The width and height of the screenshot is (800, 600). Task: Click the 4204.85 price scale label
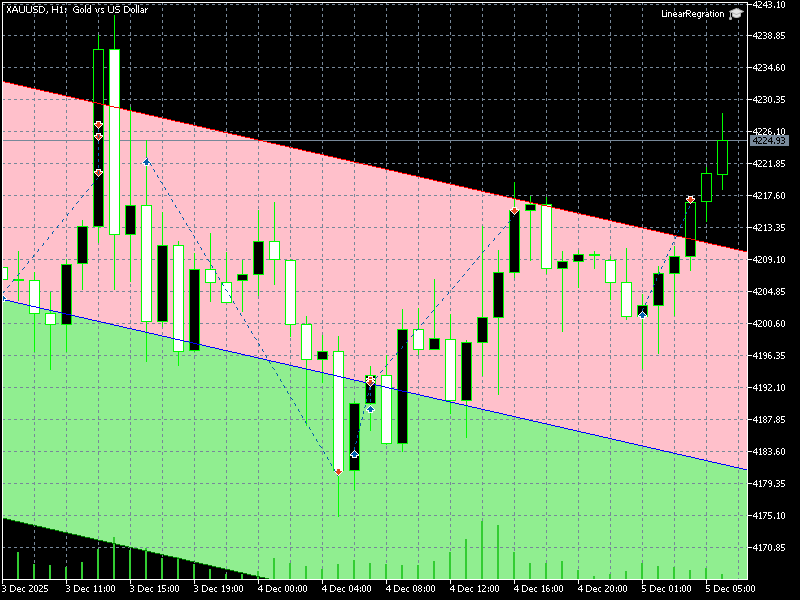(769, 292)
